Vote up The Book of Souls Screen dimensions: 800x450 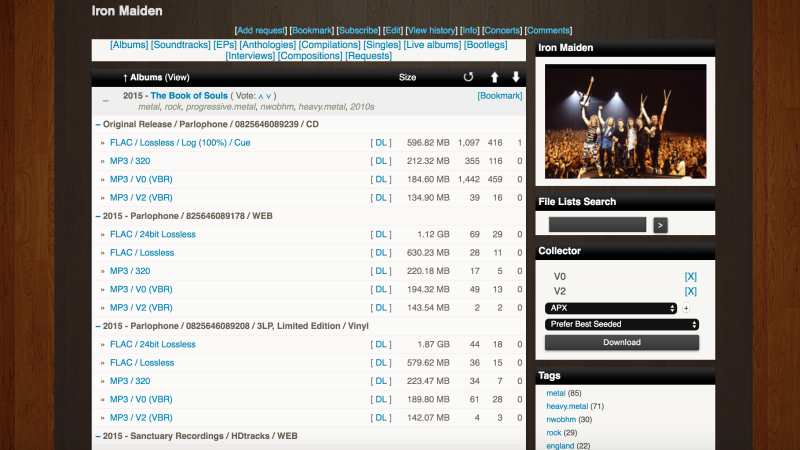261,96
